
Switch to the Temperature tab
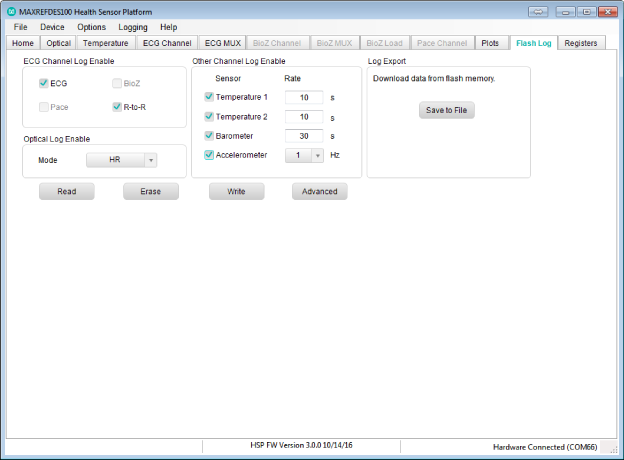coord(105,43)
